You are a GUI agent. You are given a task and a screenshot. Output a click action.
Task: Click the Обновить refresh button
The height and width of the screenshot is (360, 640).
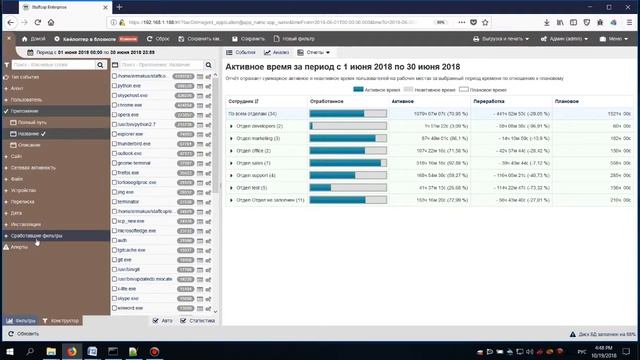tap(24, 334)
